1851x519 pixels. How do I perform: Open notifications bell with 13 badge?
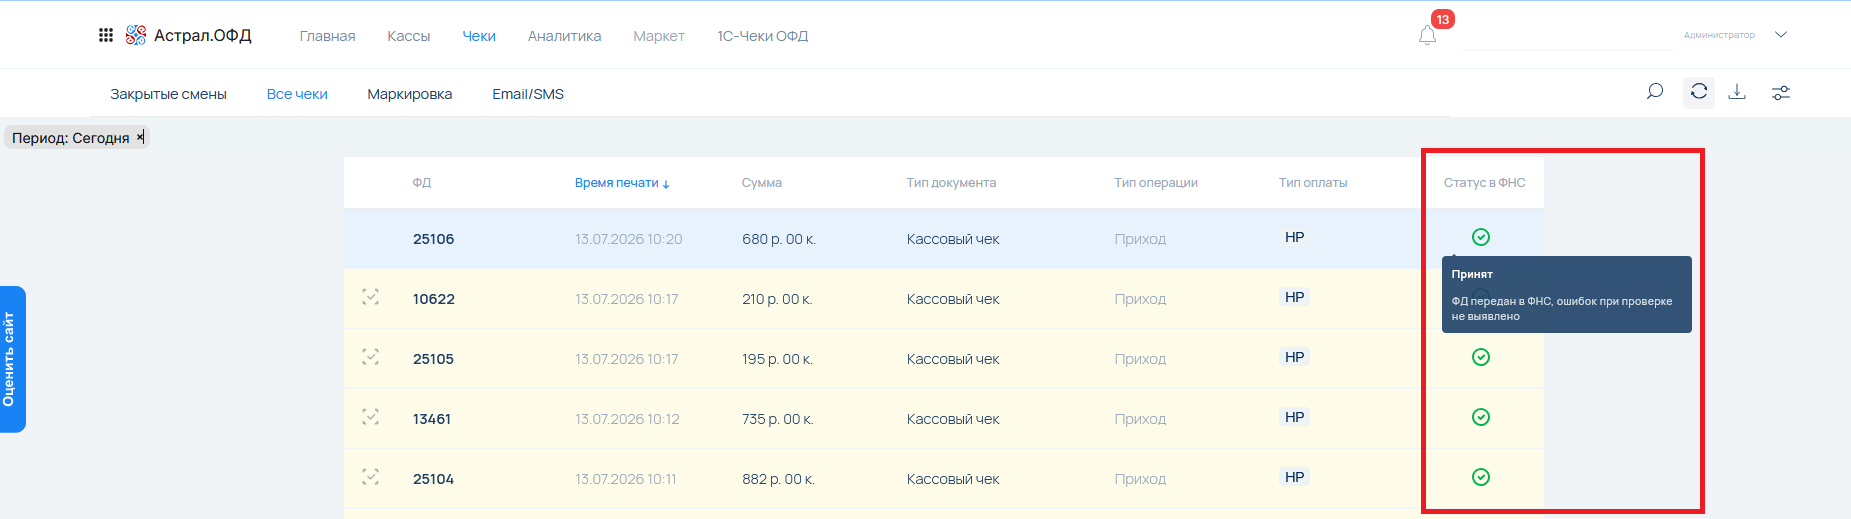(x=1428, y=35)
